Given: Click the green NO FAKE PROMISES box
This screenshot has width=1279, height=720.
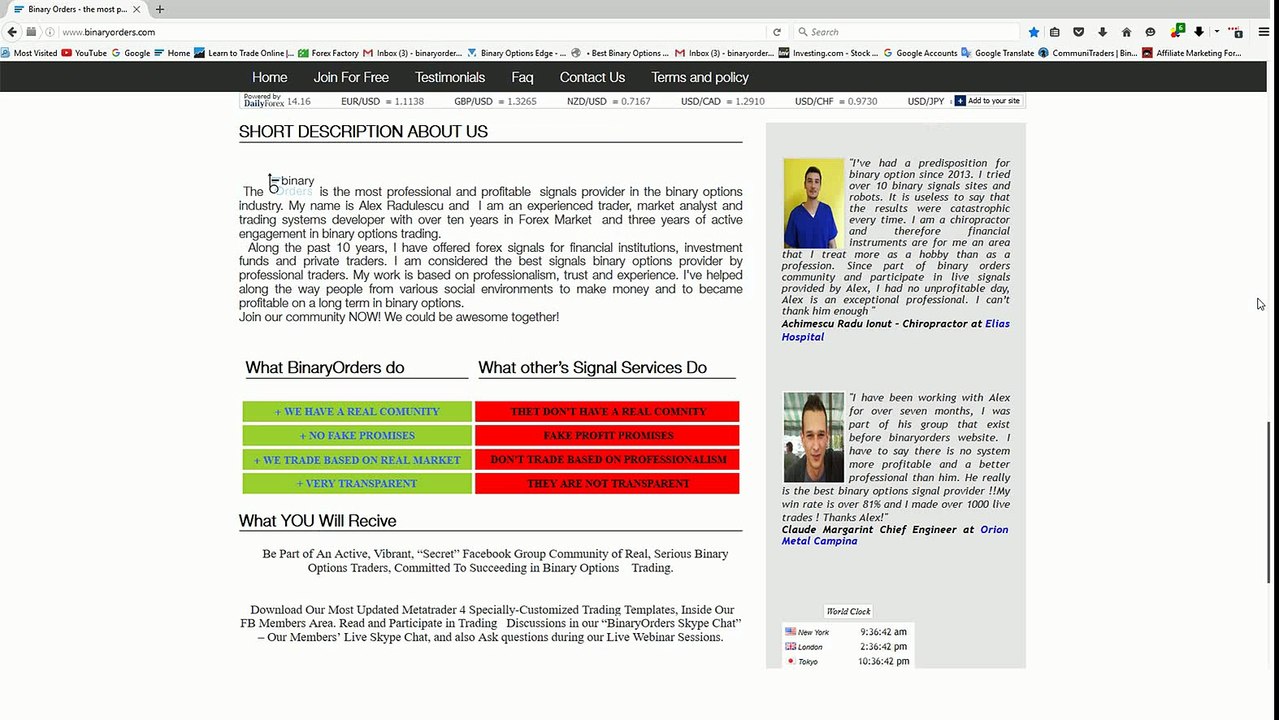Looking at the screenshot, I should (x=357, y=435).
